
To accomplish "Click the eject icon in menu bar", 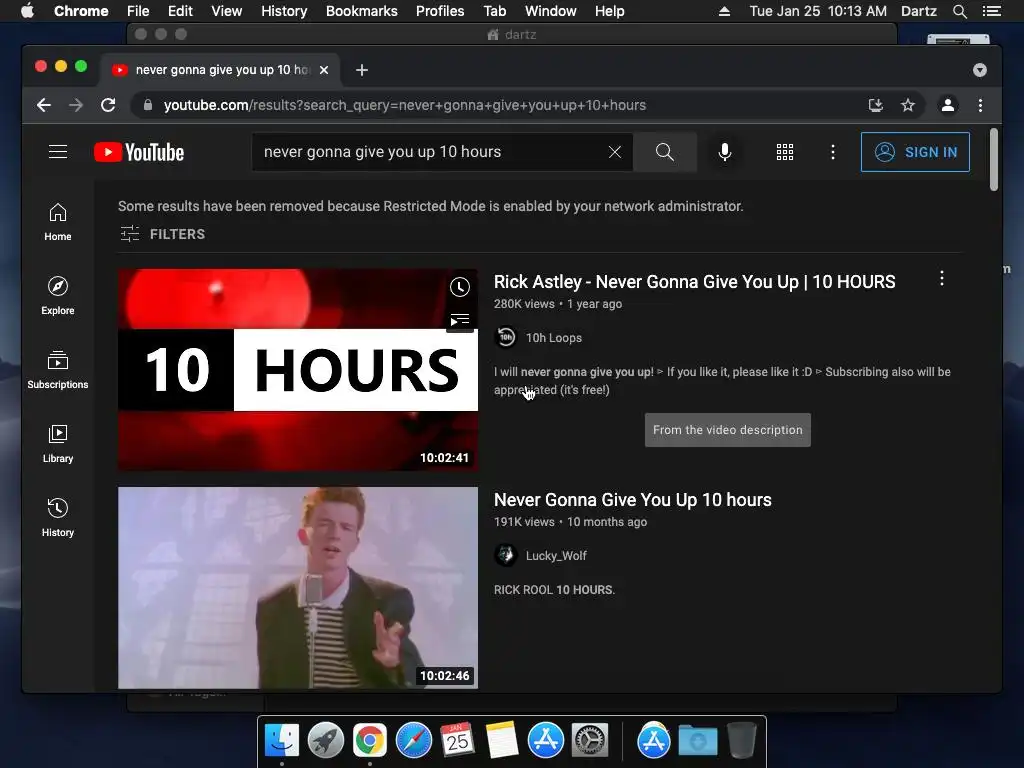I will point(724,11).
